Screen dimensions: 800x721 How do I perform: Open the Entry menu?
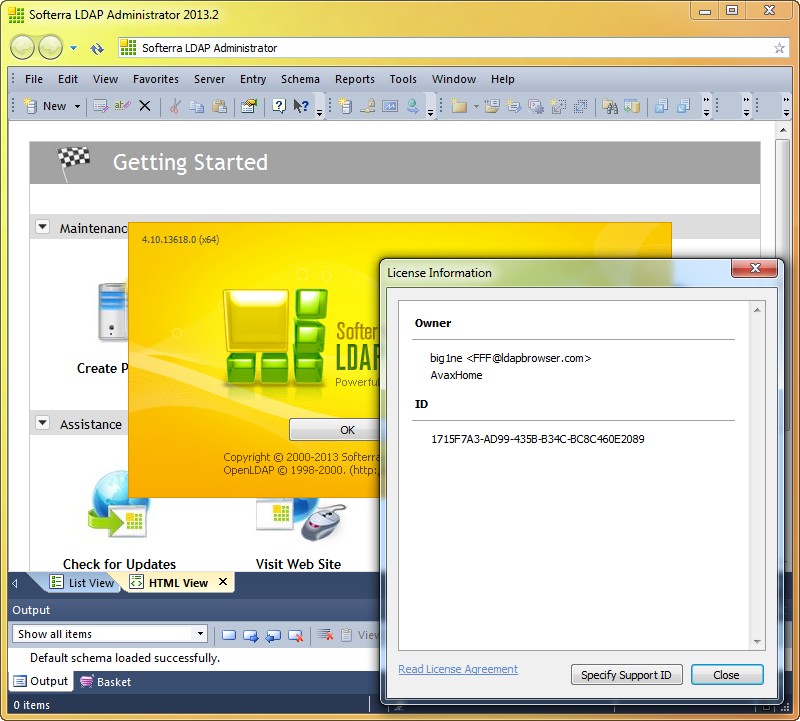(253, 79)
